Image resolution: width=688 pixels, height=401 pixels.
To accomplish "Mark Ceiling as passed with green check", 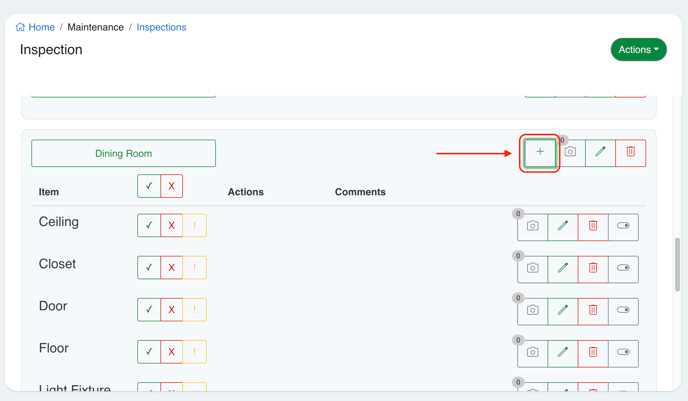I will tap(149, 226).
